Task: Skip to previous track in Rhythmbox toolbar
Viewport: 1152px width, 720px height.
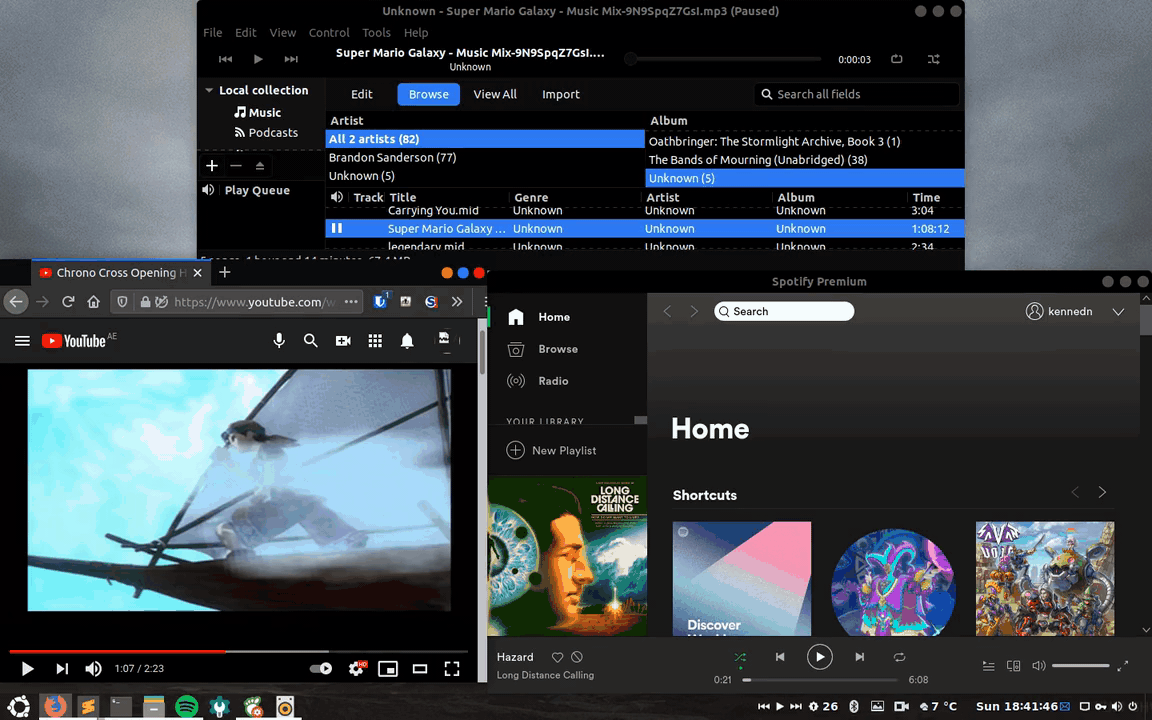Action: click(x=226, y=59)
